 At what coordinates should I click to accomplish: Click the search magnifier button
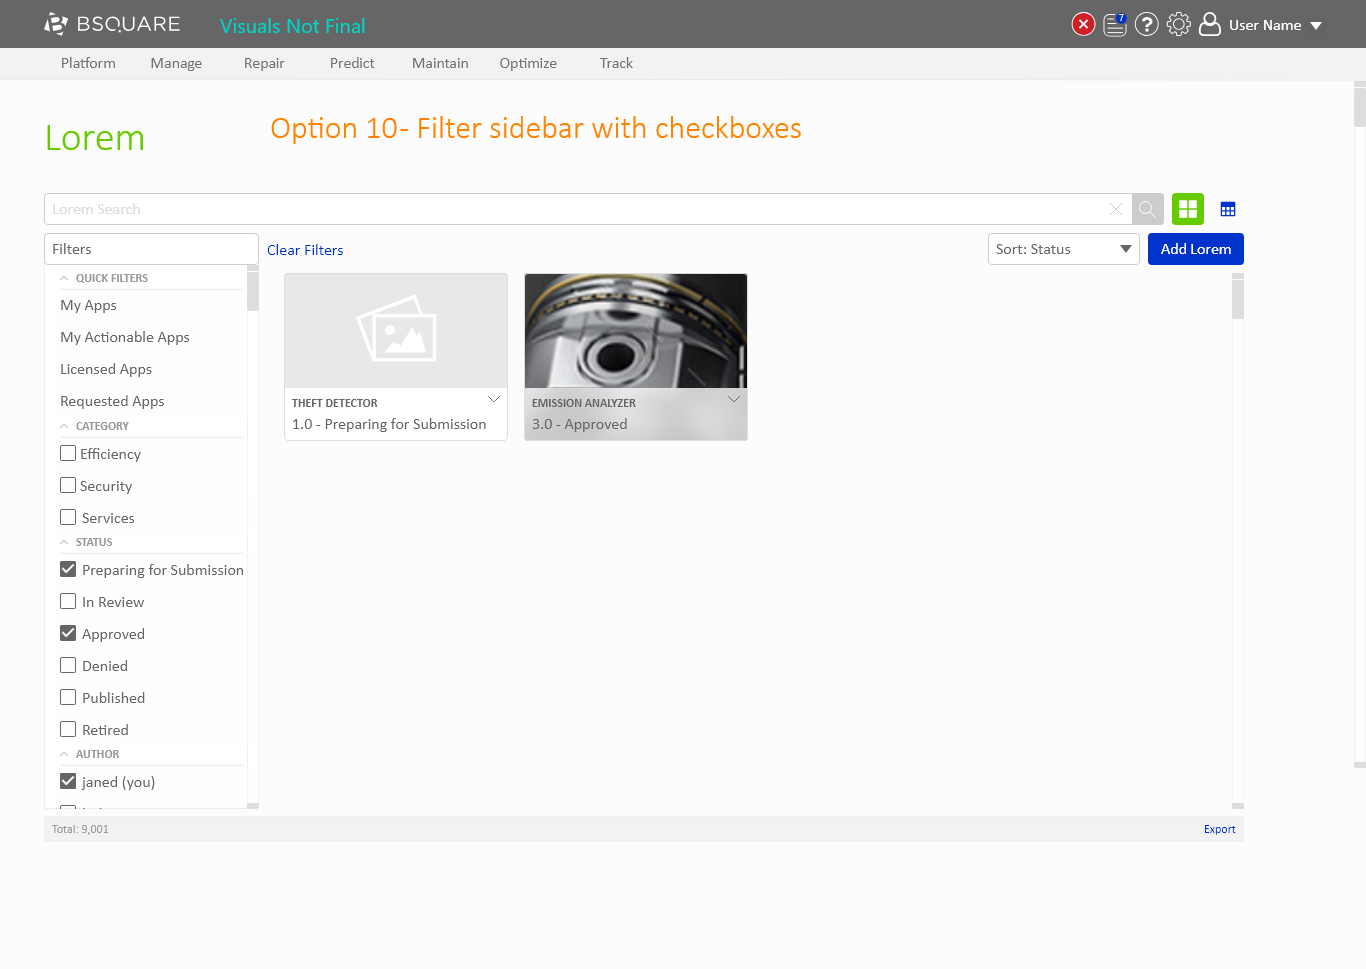point(1147,209)
